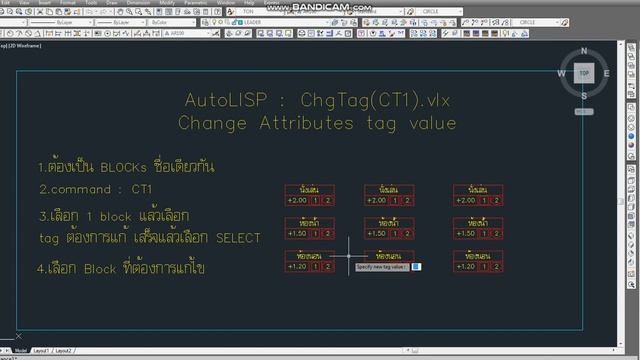Open the Properties palette icon

coord(159,12)
